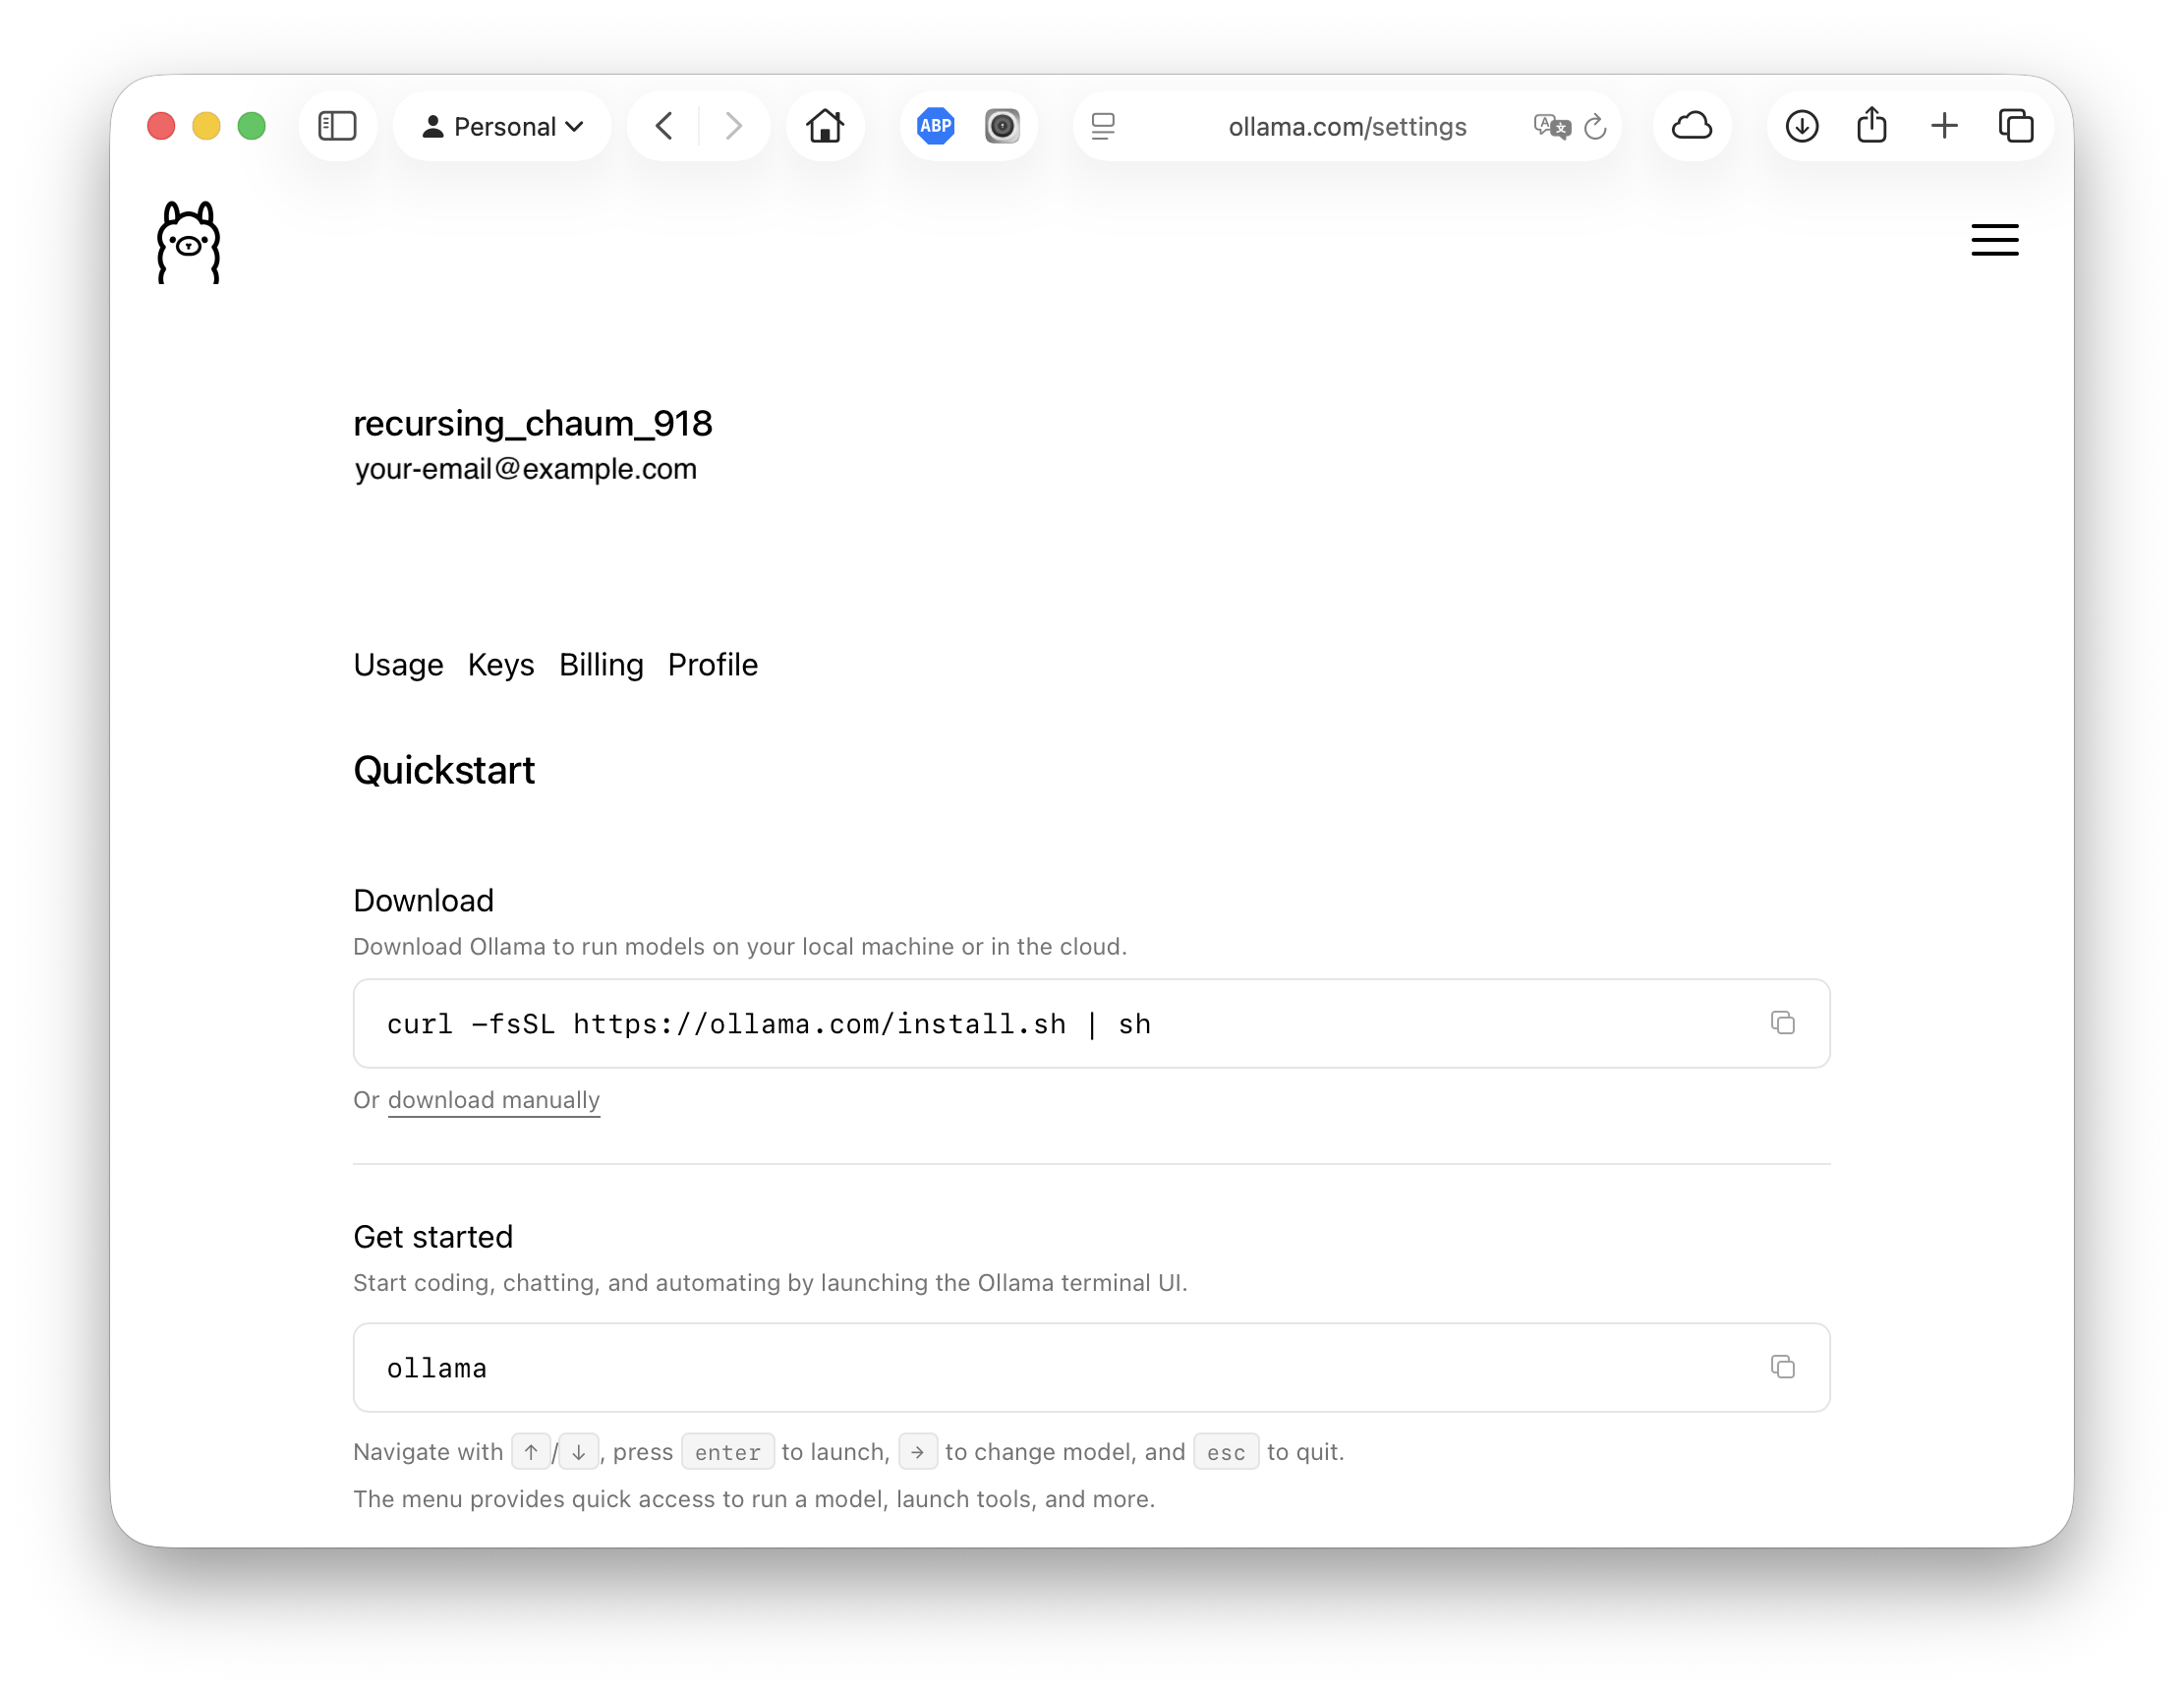
Task: Copy the curl install command
Action: 1782,1023
